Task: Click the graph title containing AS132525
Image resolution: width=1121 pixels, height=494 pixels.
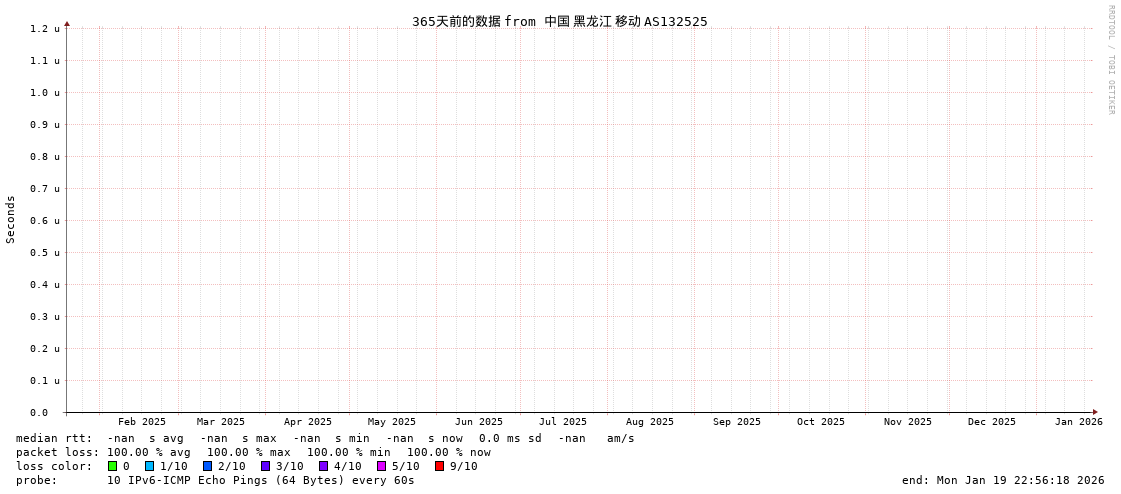Action: [x=559, y=21]
